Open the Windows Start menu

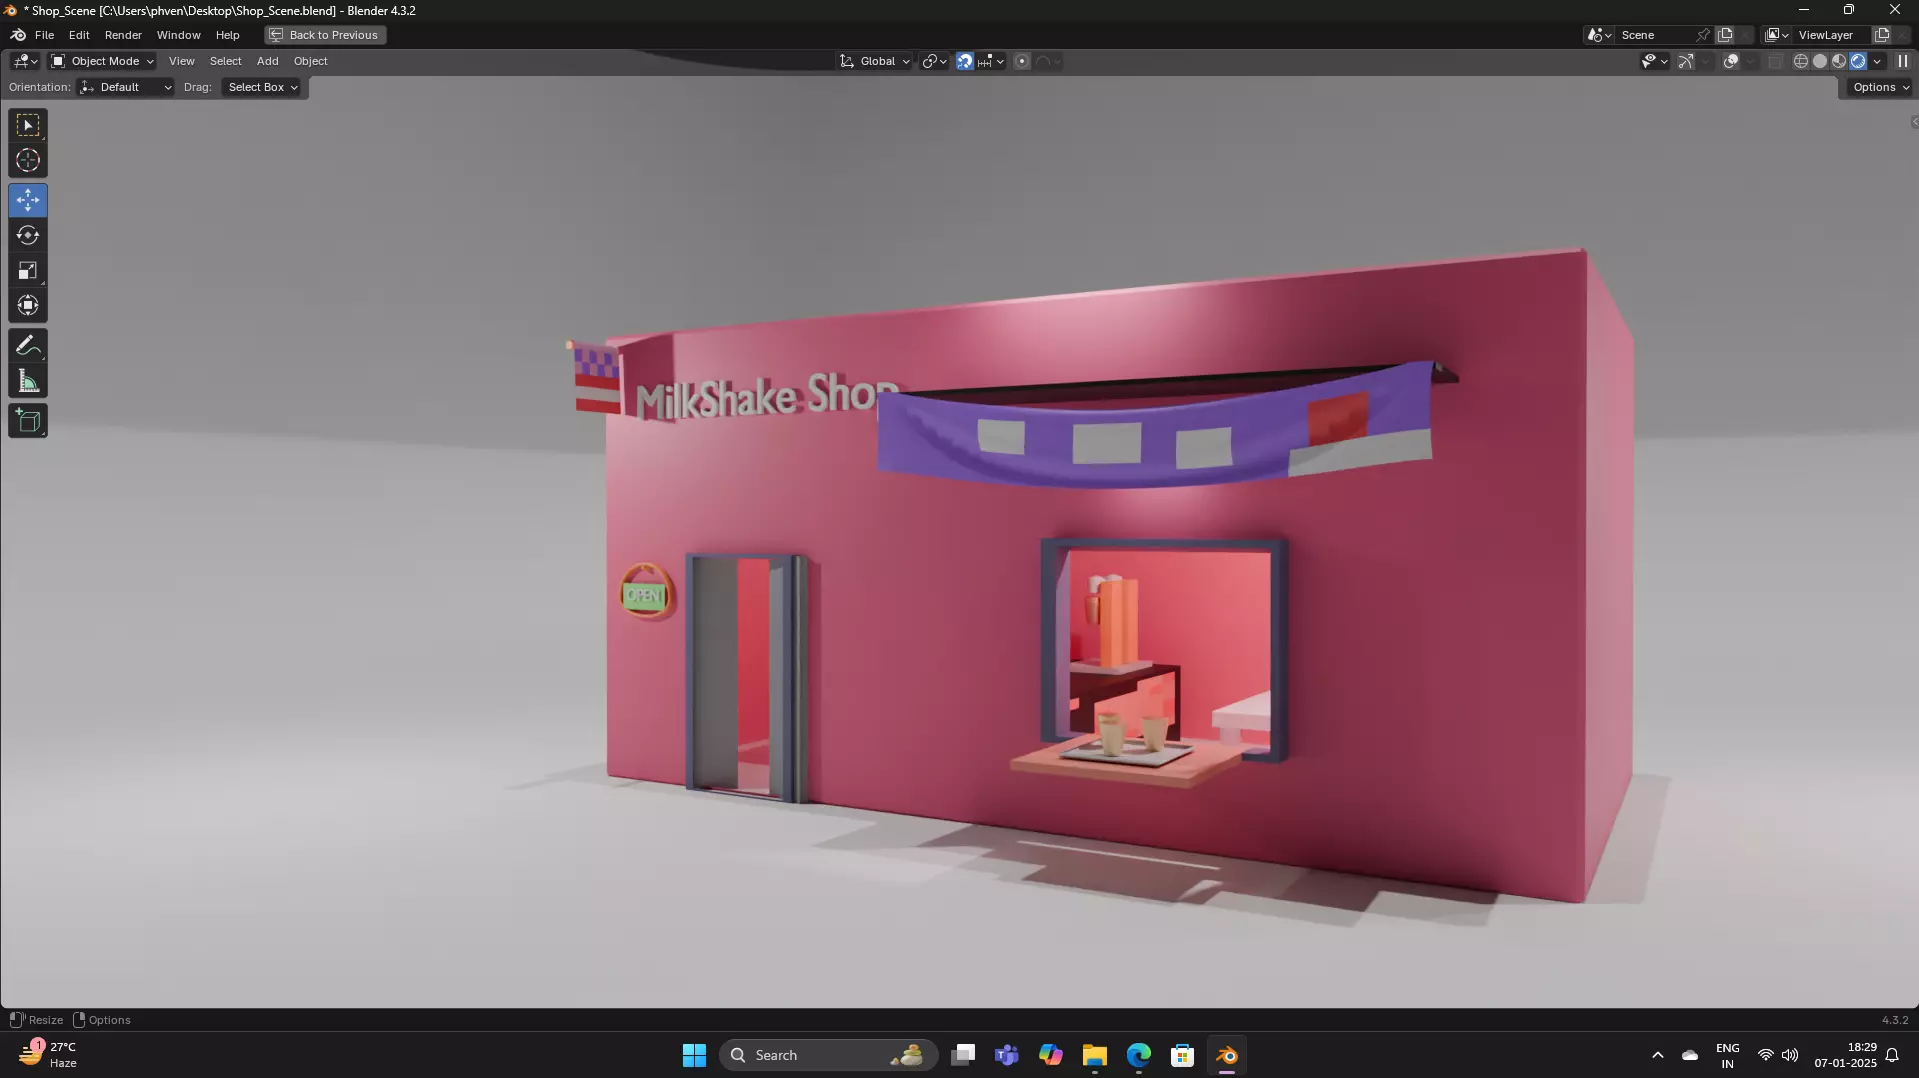pyautogui.click(x=694, y=1055)
